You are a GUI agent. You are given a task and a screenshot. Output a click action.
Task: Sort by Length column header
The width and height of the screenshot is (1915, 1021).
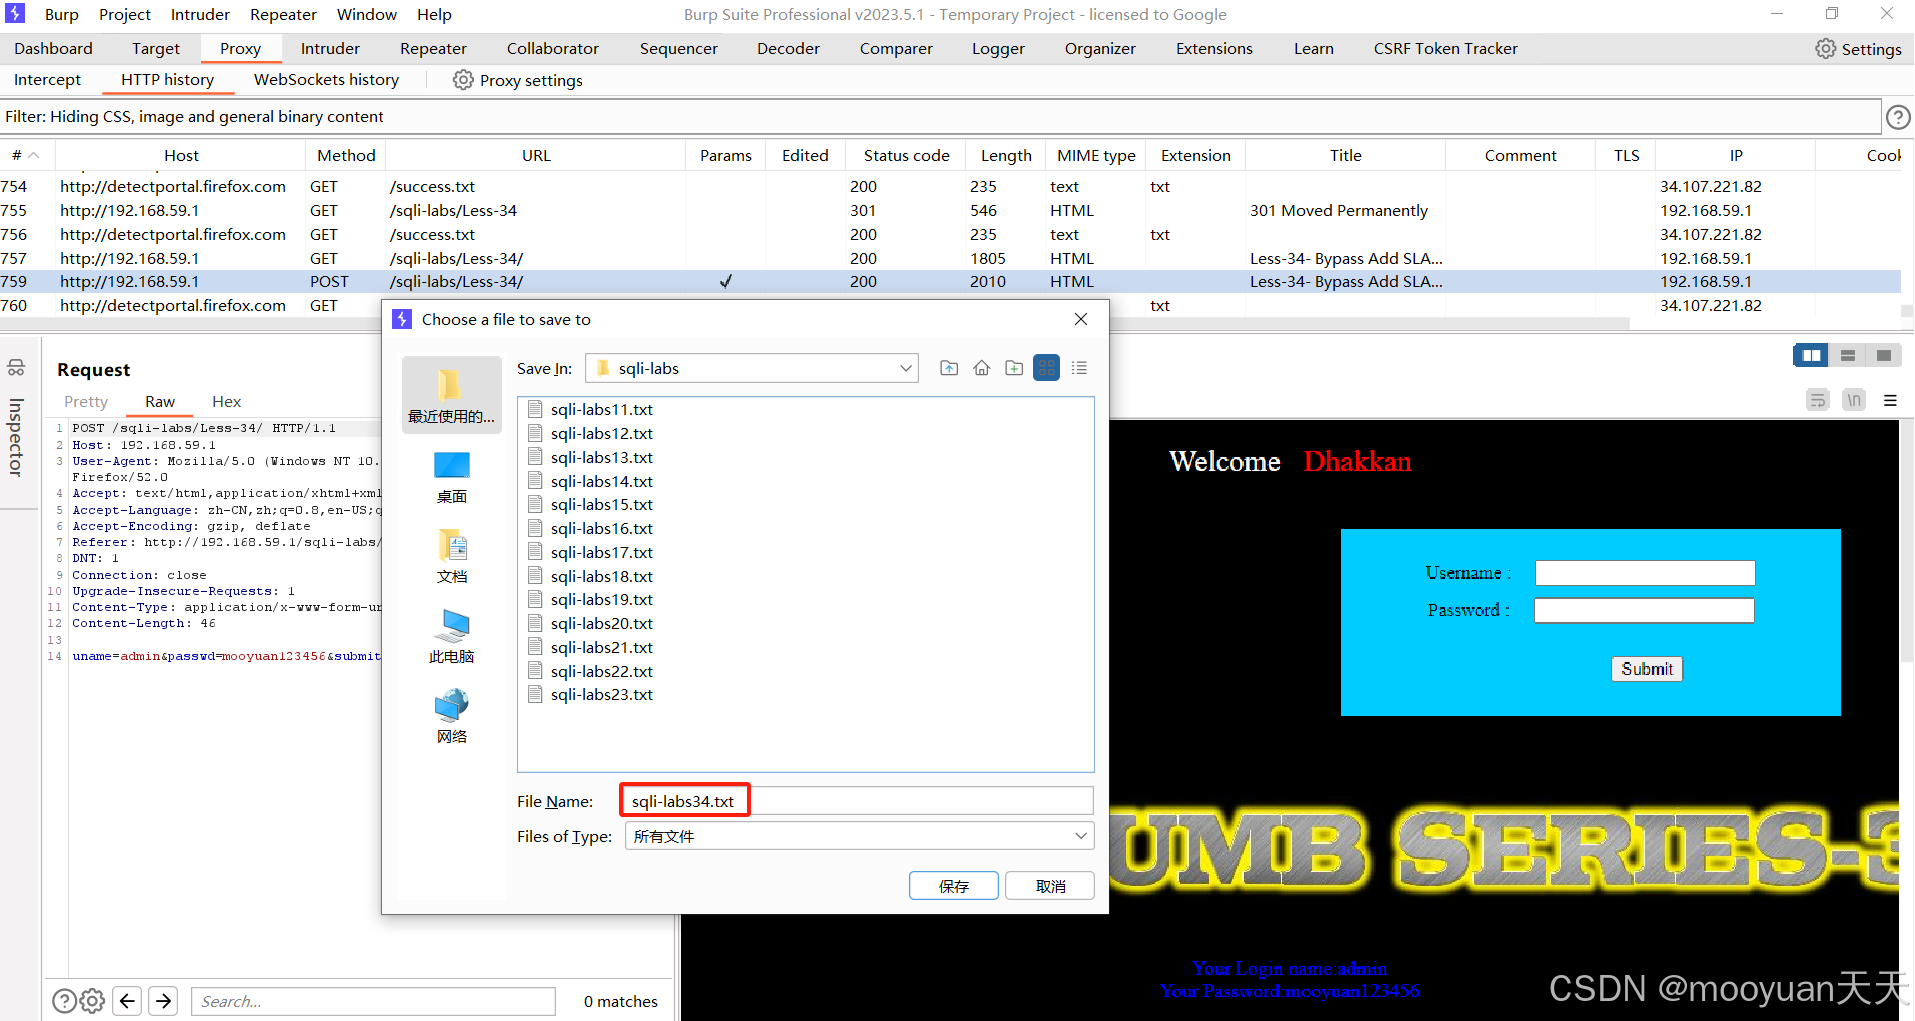(x=1006, y=155)
